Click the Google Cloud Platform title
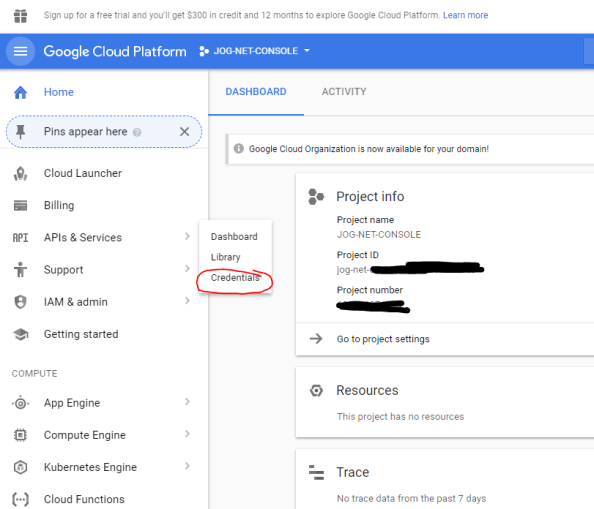This screenshot has height=509, width=594. click(x=115, y=52)
